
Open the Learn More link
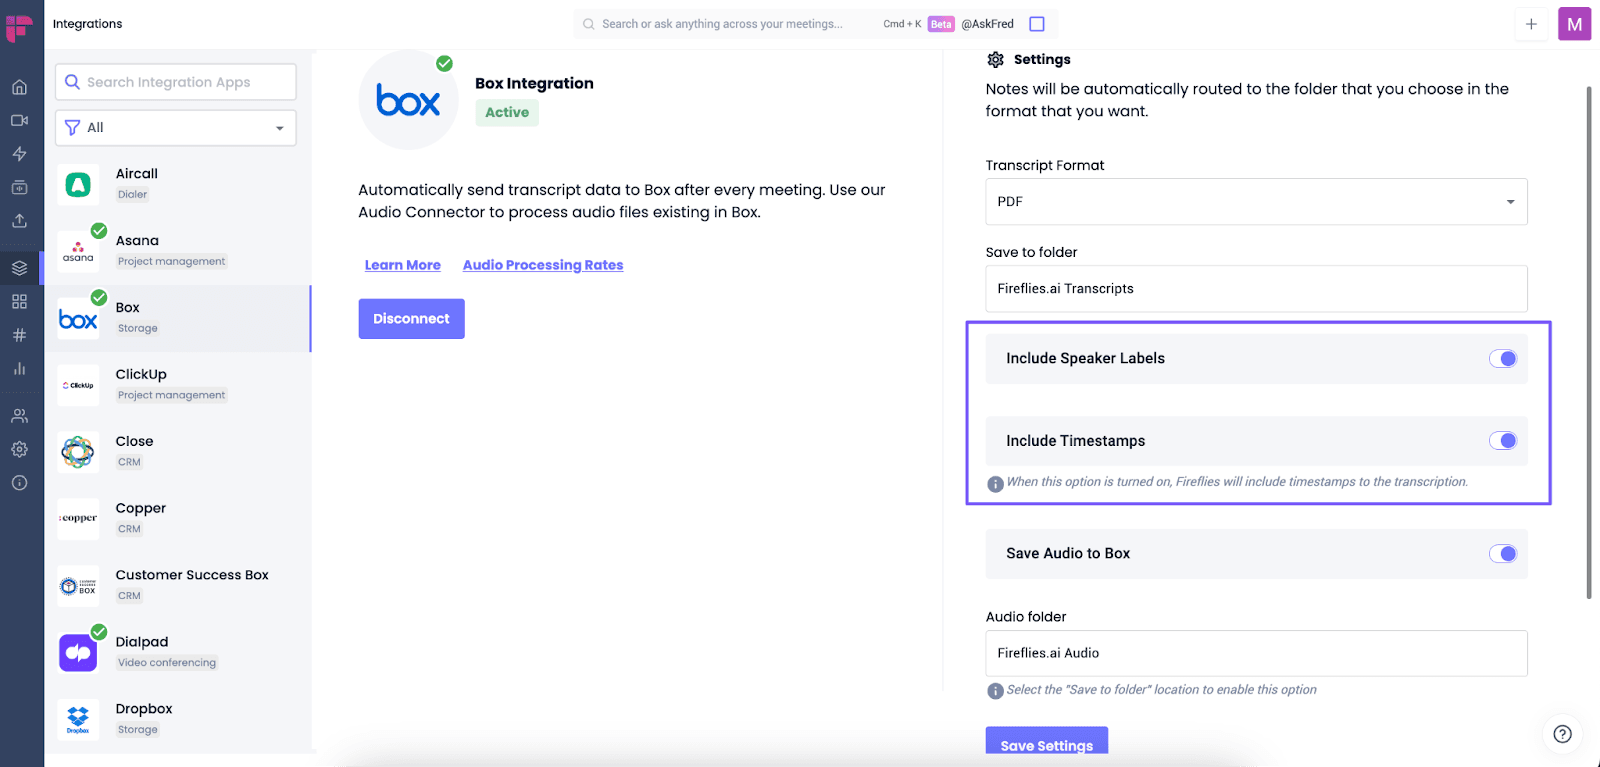402,265
